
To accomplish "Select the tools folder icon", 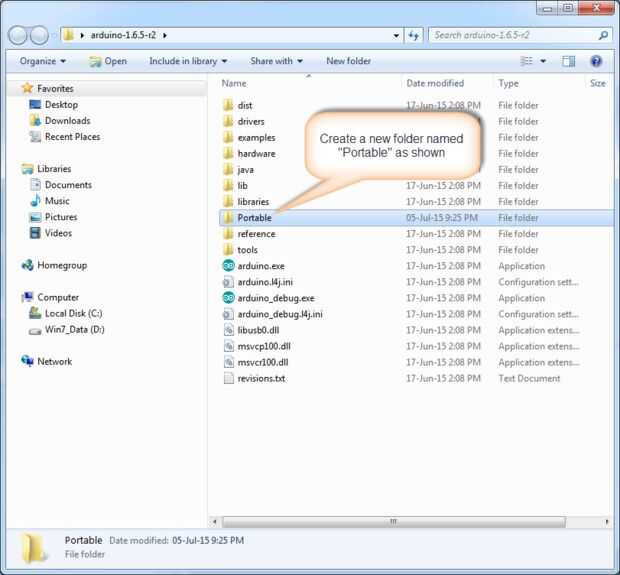I will [228, 250].
